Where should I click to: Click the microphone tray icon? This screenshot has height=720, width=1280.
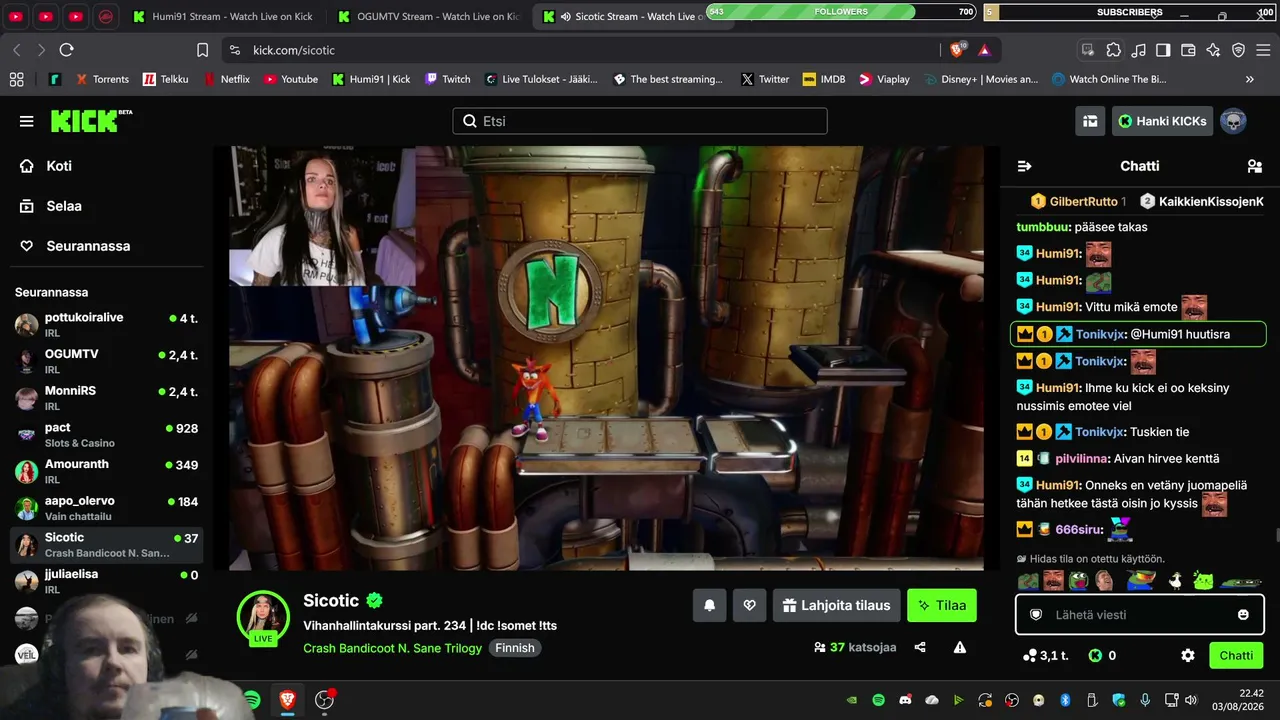coord(1146,700)
